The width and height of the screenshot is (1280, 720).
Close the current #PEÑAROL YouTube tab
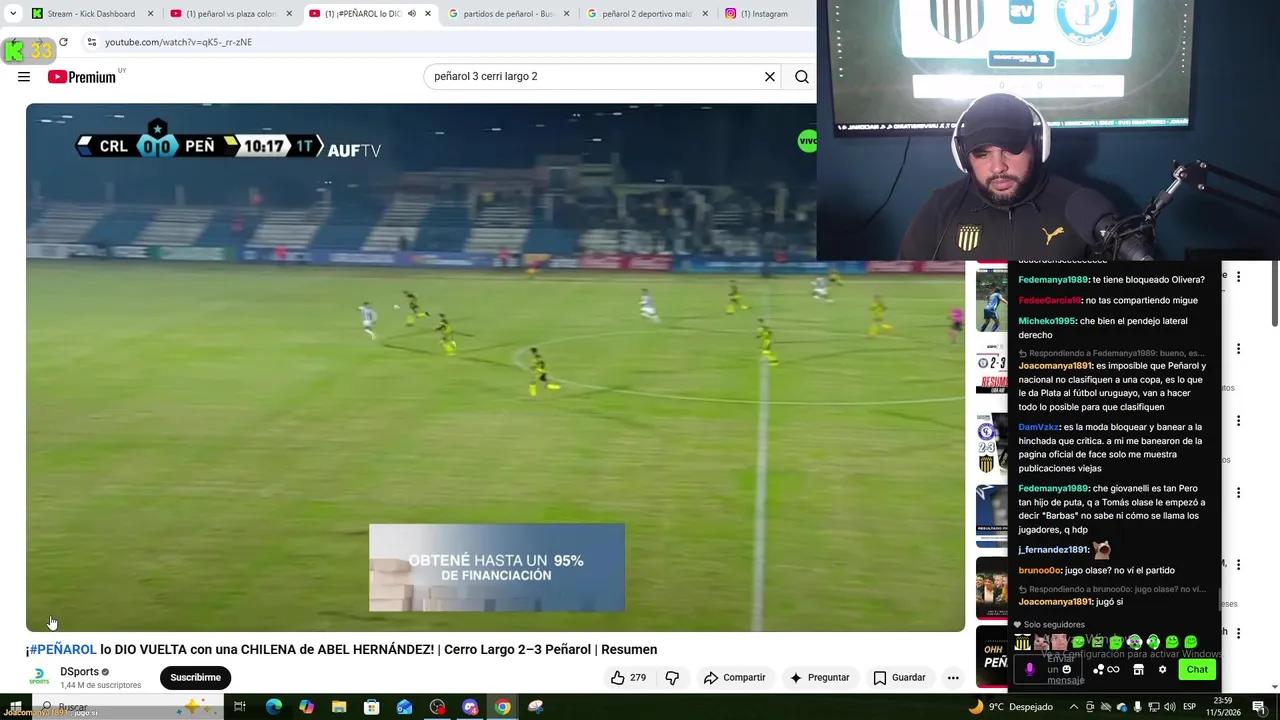(428, 14)
